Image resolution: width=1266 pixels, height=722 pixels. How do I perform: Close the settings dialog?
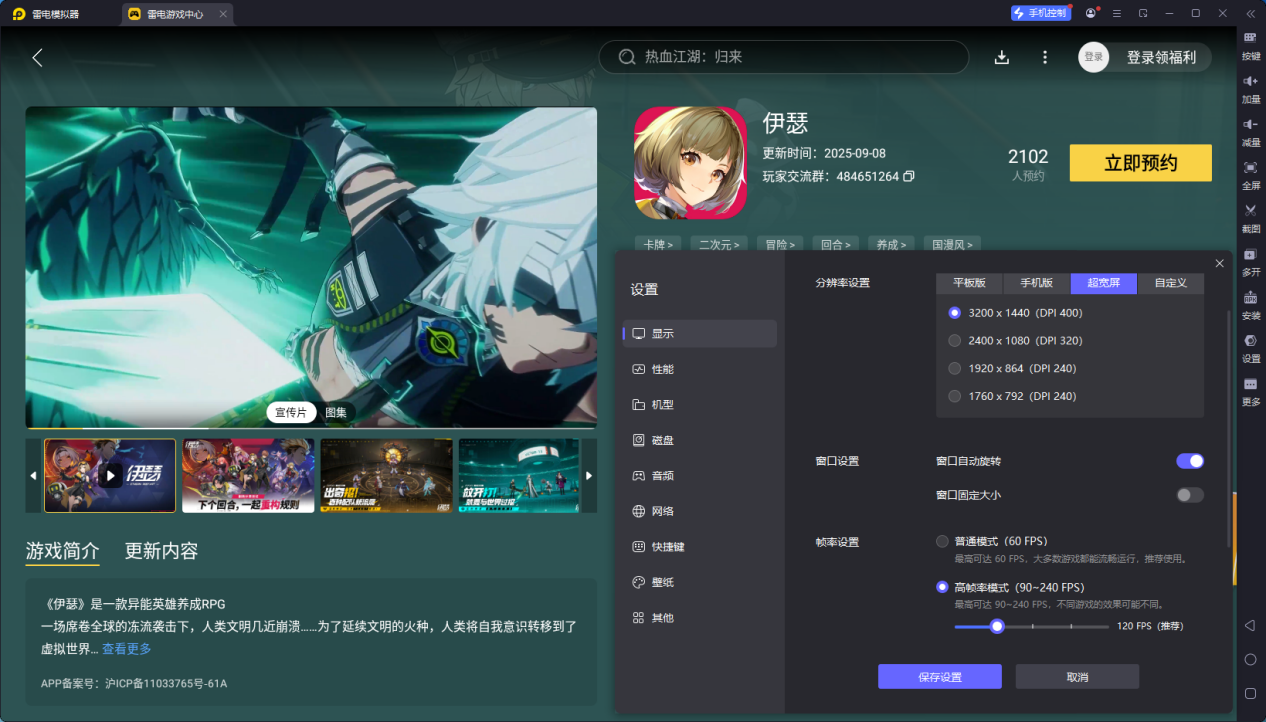1219,263
